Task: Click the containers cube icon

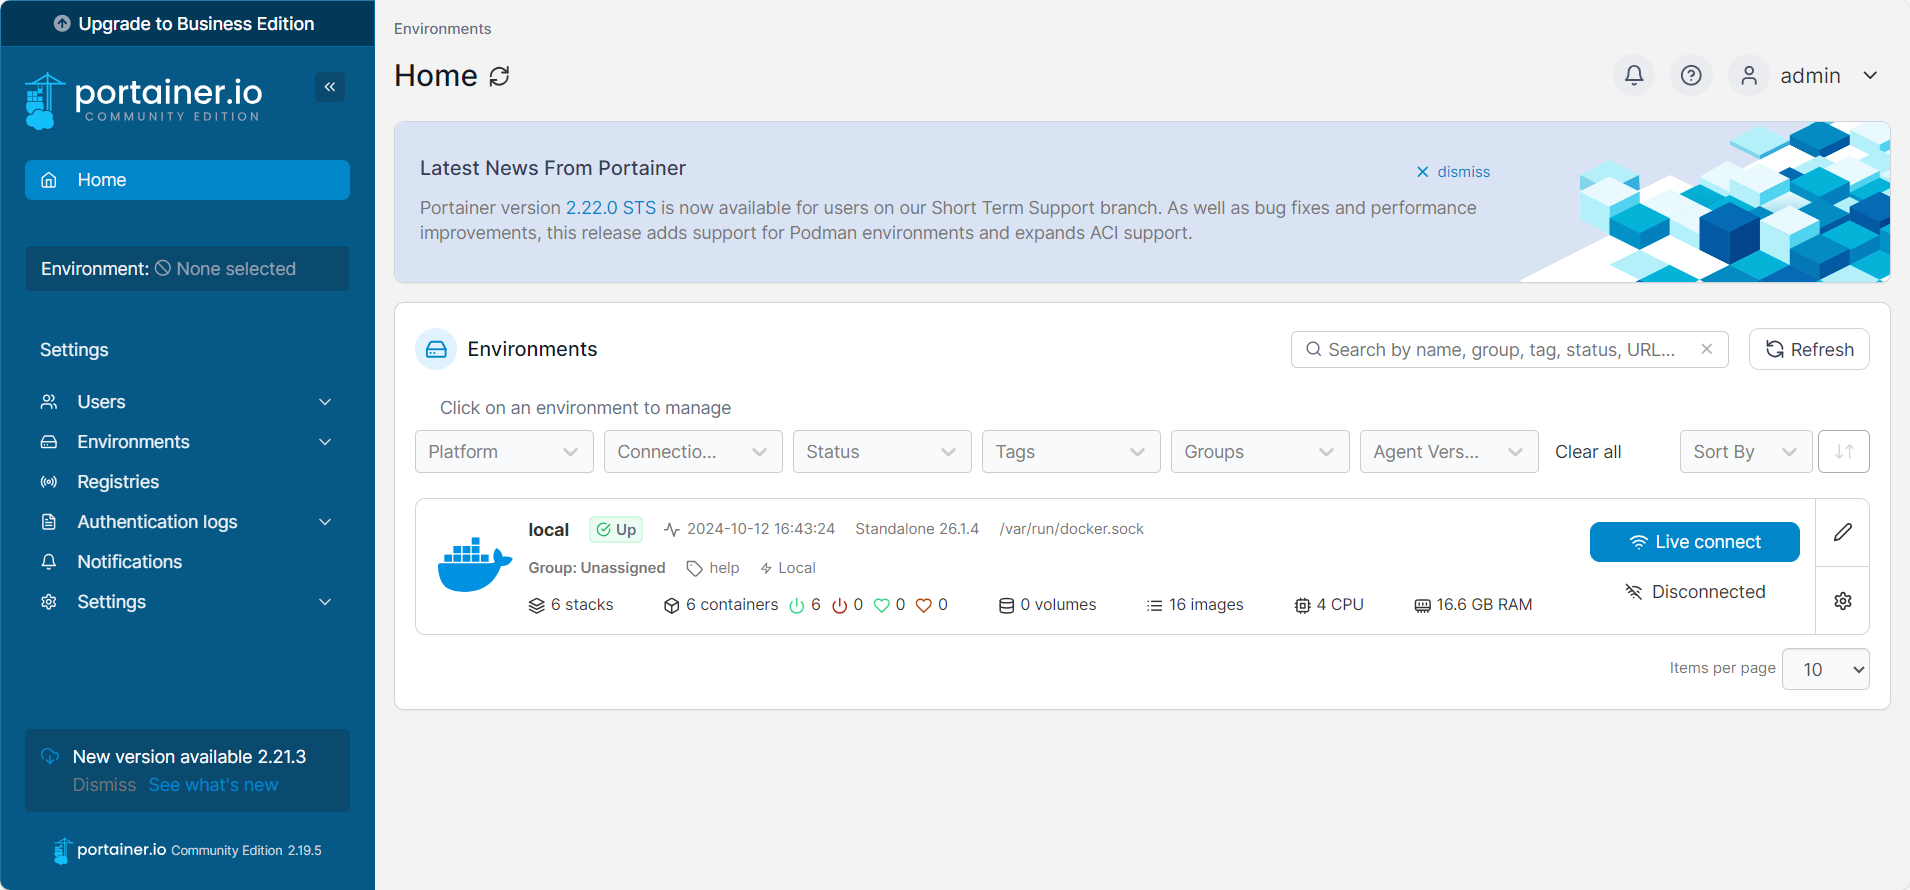Action: coord(672,605)
